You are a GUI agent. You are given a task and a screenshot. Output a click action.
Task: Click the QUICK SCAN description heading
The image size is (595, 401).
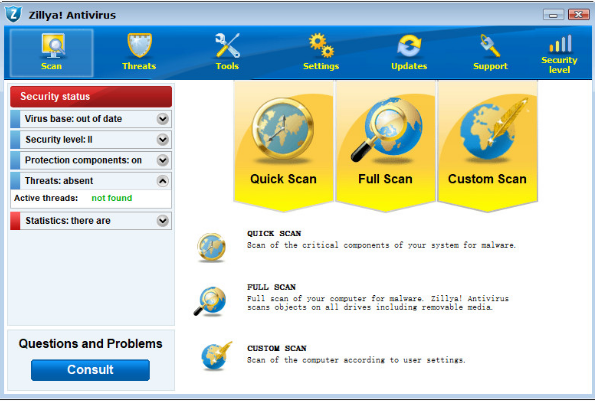(x=274, y=233)
